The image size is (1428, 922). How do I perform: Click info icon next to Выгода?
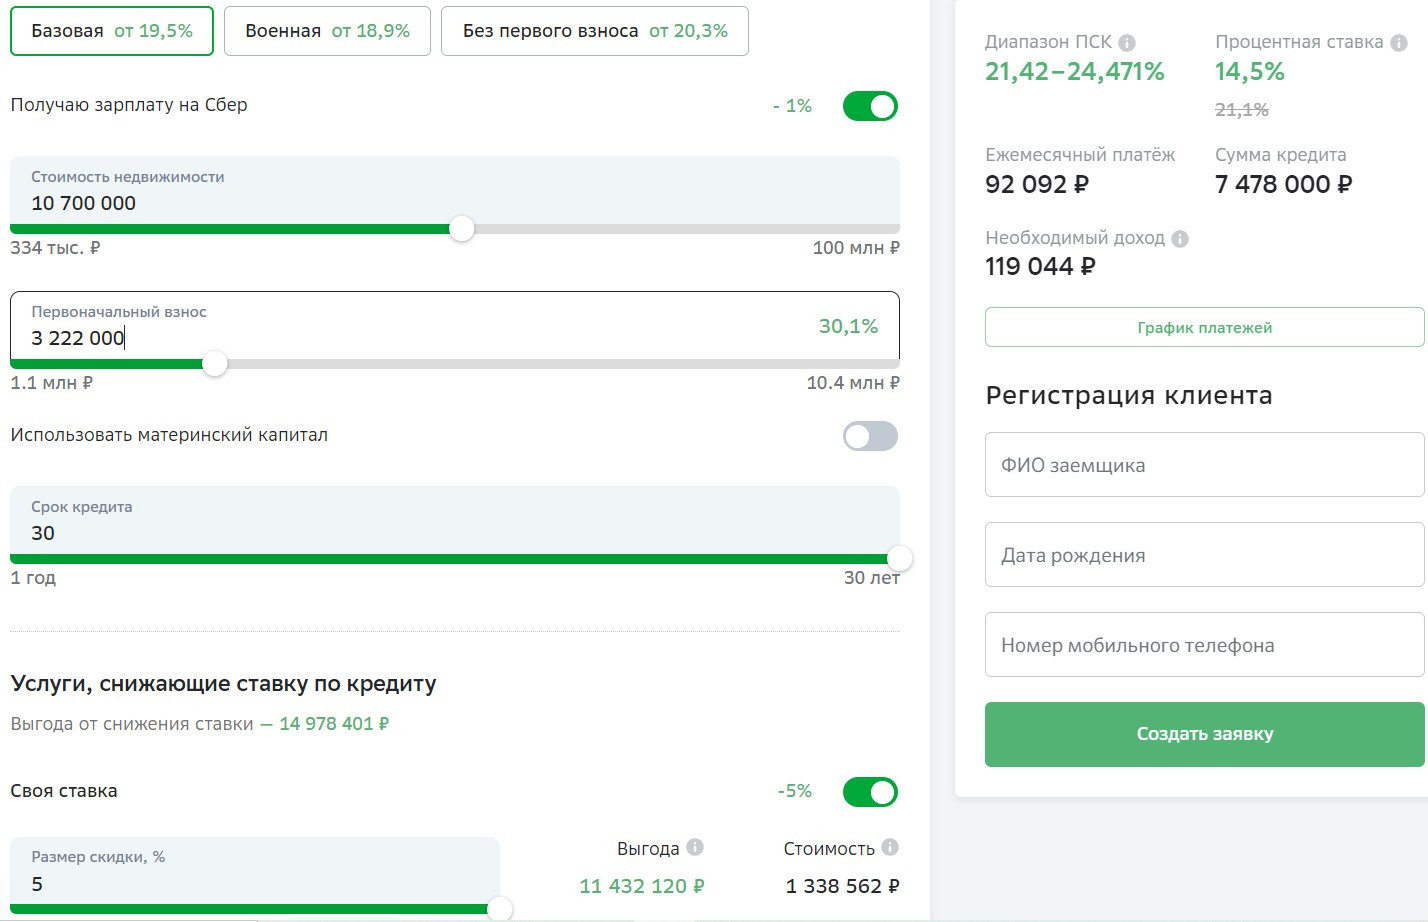[695, 848]
